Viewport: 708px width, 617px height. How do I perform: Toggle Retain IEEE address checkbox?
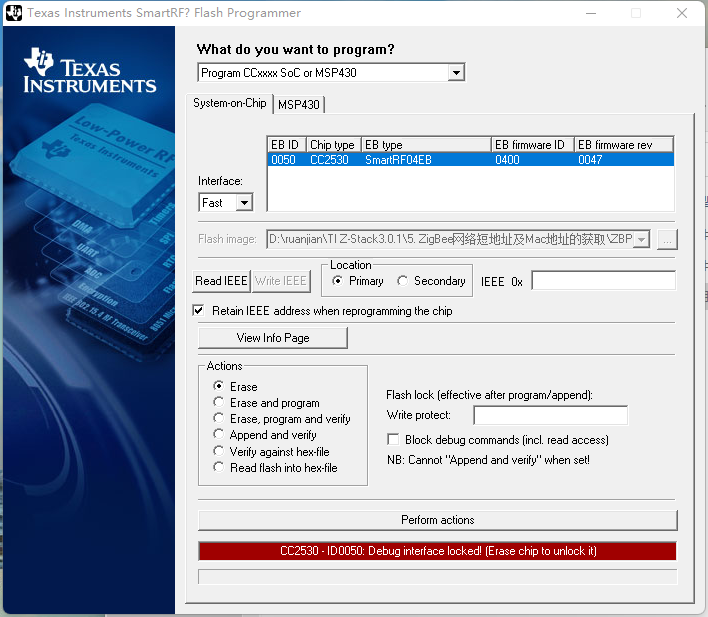tap(198, 310)
